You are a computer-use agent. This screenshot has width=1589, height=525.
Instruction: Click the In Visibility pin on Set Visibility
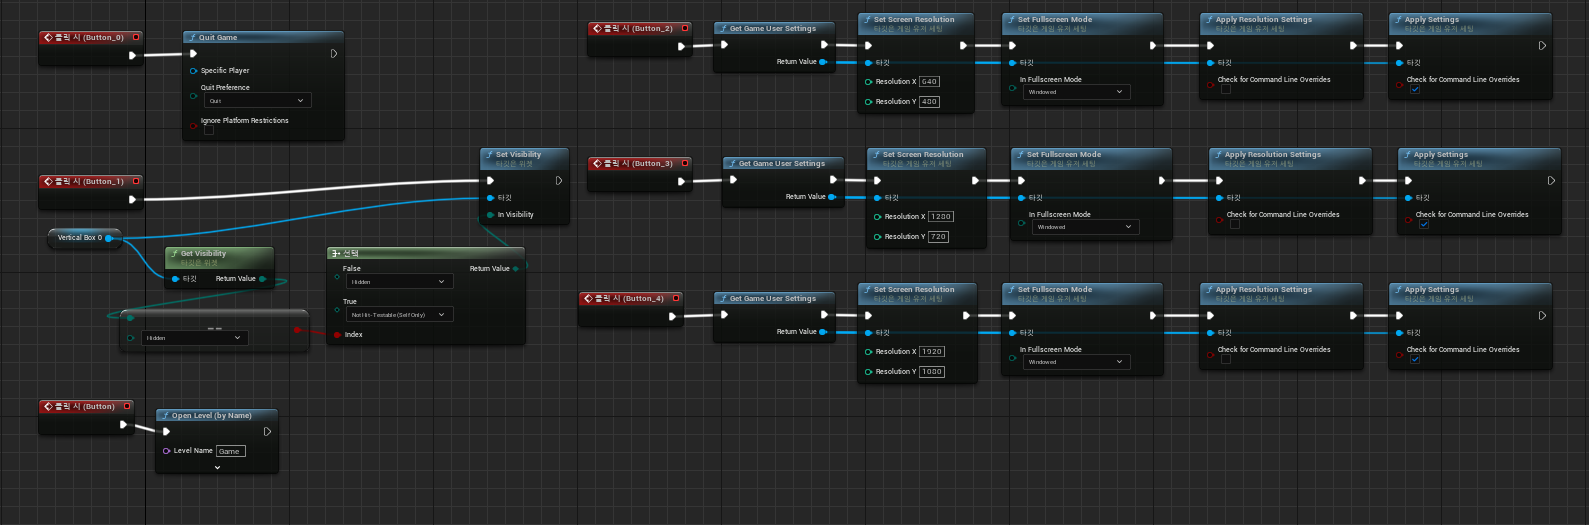coord(490,215)
